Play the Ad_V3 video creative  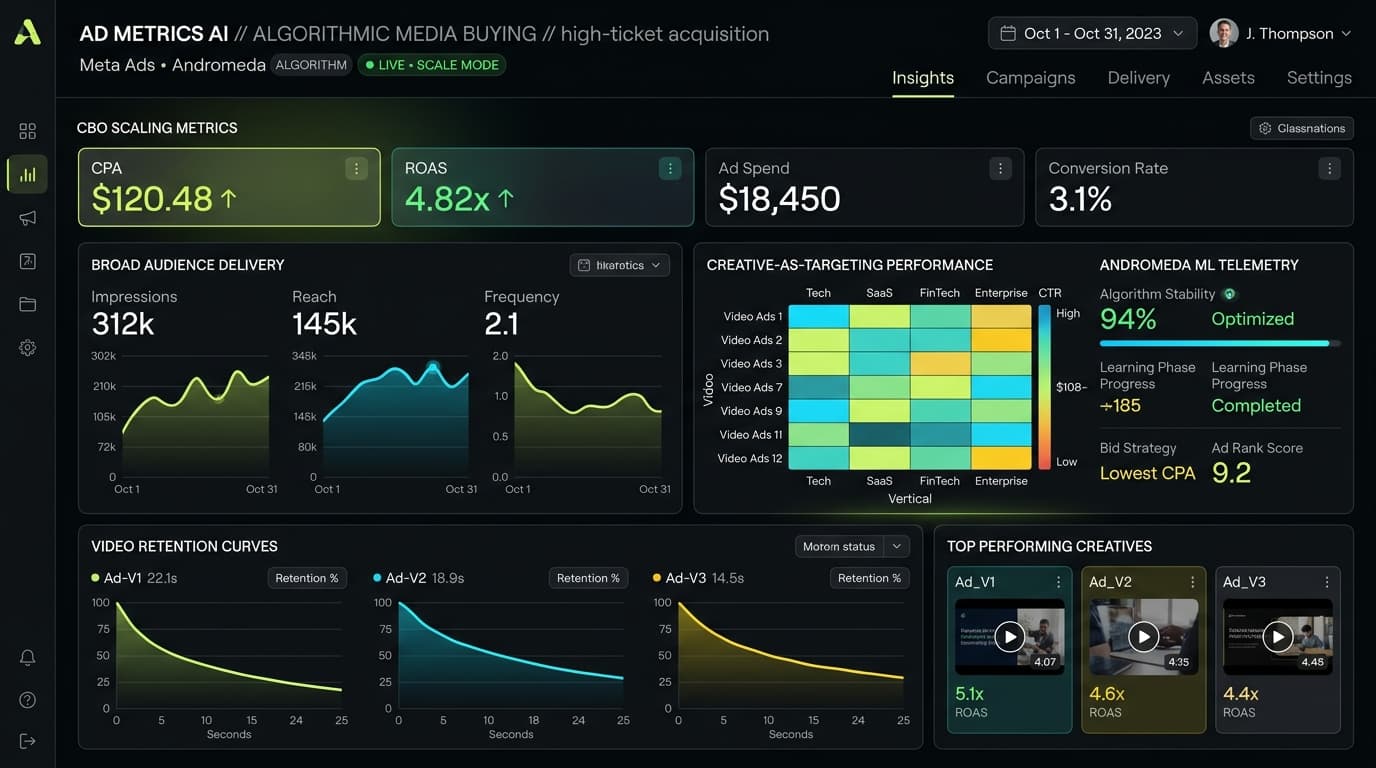[1278, 636]
